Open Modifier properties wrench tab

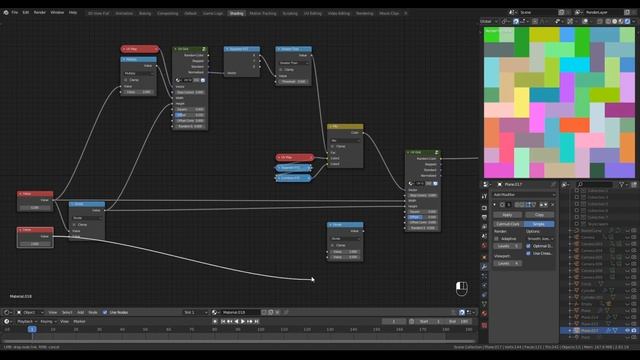click(x=484, y=267)
